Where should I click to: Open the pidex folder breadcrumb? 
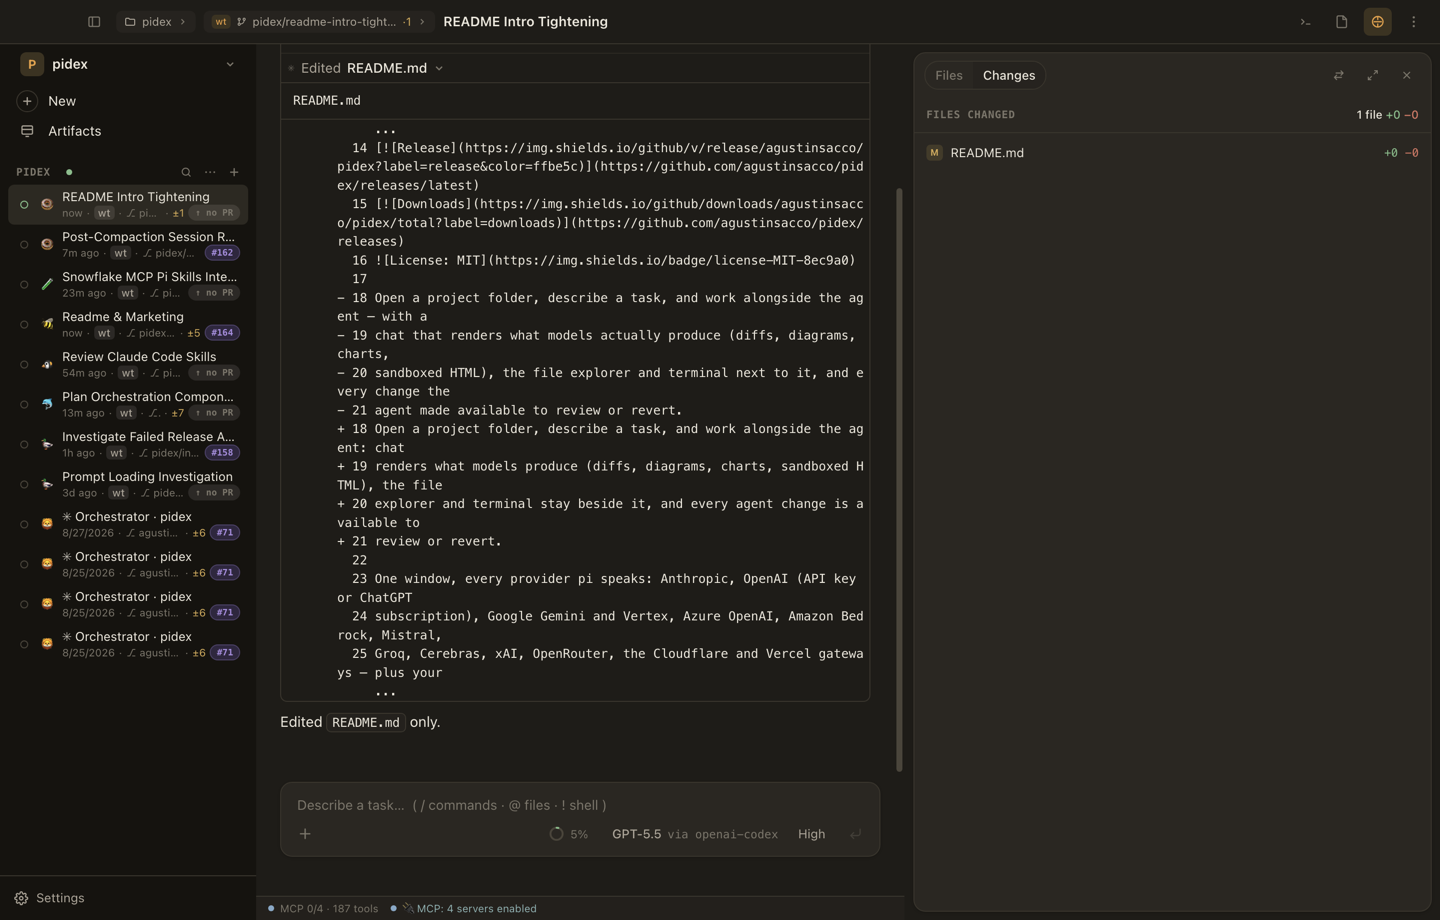155,22
